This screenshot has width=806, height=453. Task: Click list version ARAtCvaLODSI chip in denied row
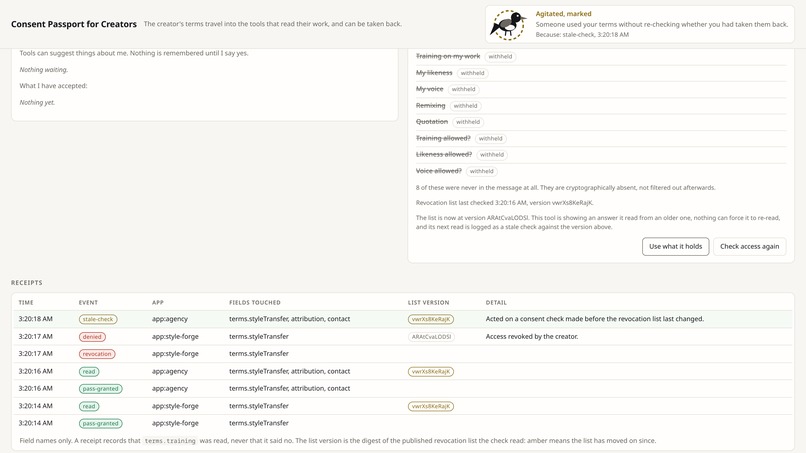[431, 337]
